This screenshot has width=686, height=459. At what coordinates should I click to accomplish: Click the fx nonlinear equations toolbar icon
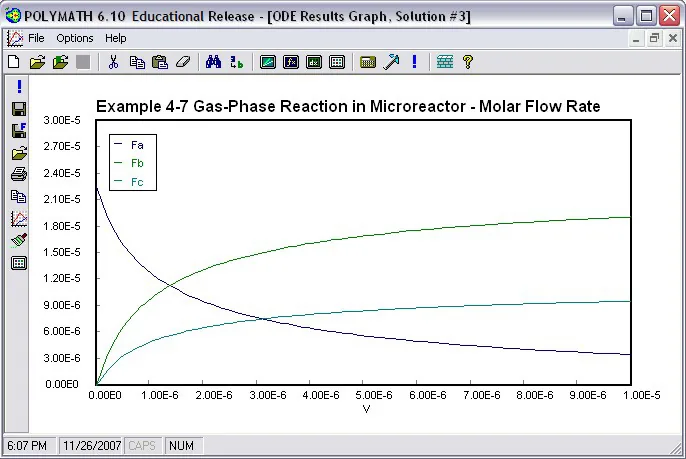(x=291, y=62)
